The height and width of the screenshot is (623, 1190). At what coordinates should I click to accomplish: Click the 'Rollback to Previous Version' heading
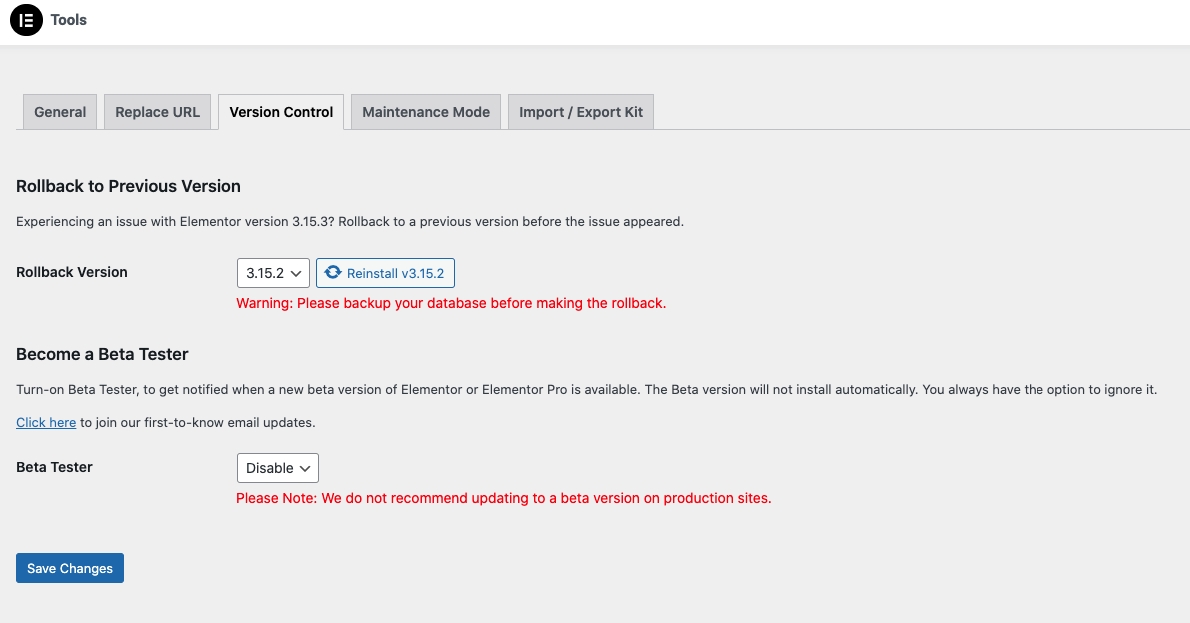128,186
